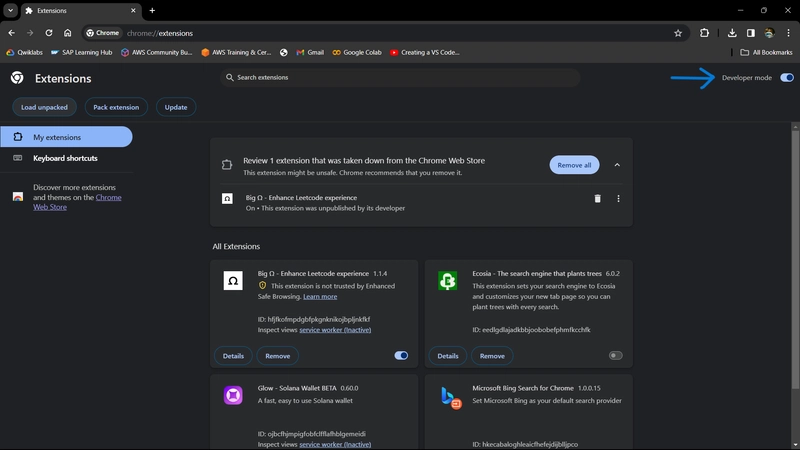The width and height of the screenshot is (800, 450).
Task: Select the Big Ω ID text hfjfkofmpdgbfpkgnknikojbpljnkfkf
Action: tap(319, 319)
